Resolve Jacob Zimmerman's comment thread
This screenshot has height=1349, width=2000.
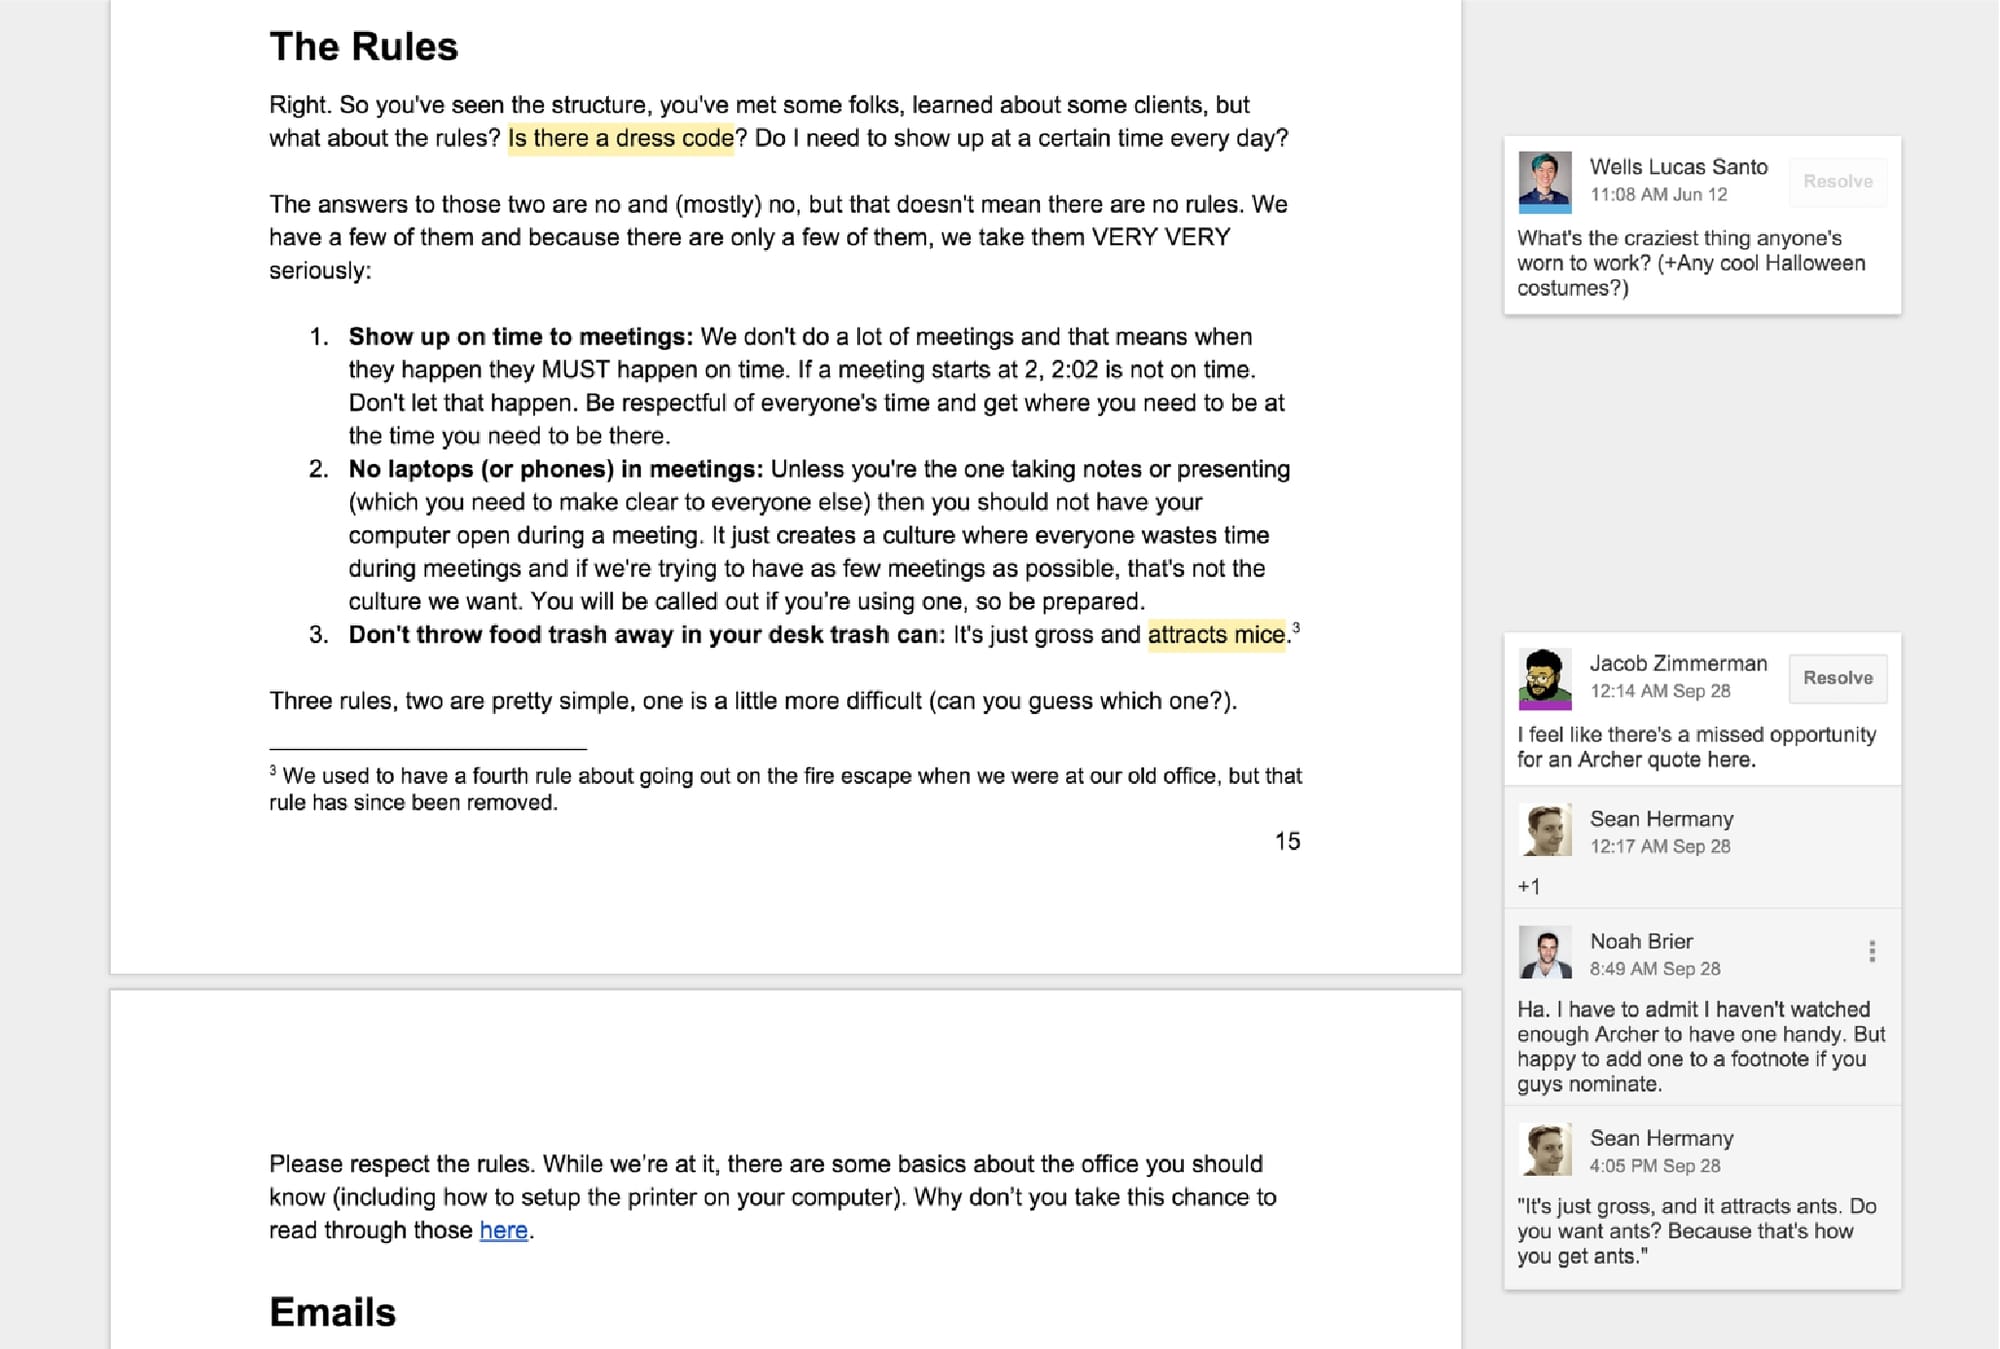[x=1837, y=678]
